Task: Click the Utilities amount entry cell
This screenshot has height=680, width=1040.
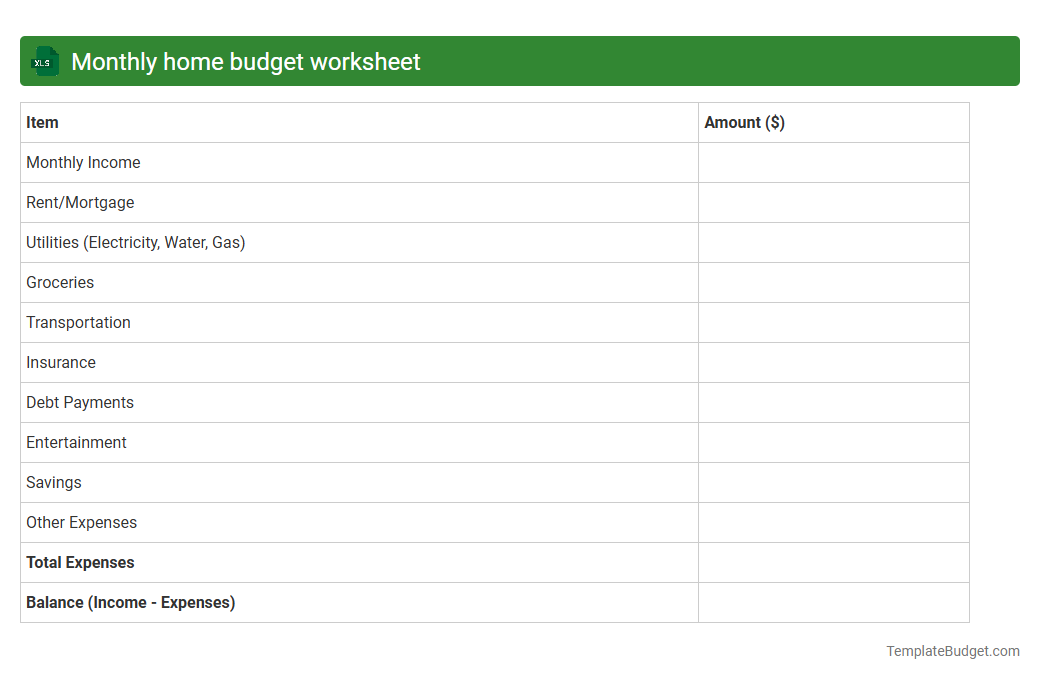Action: (834, 242)
